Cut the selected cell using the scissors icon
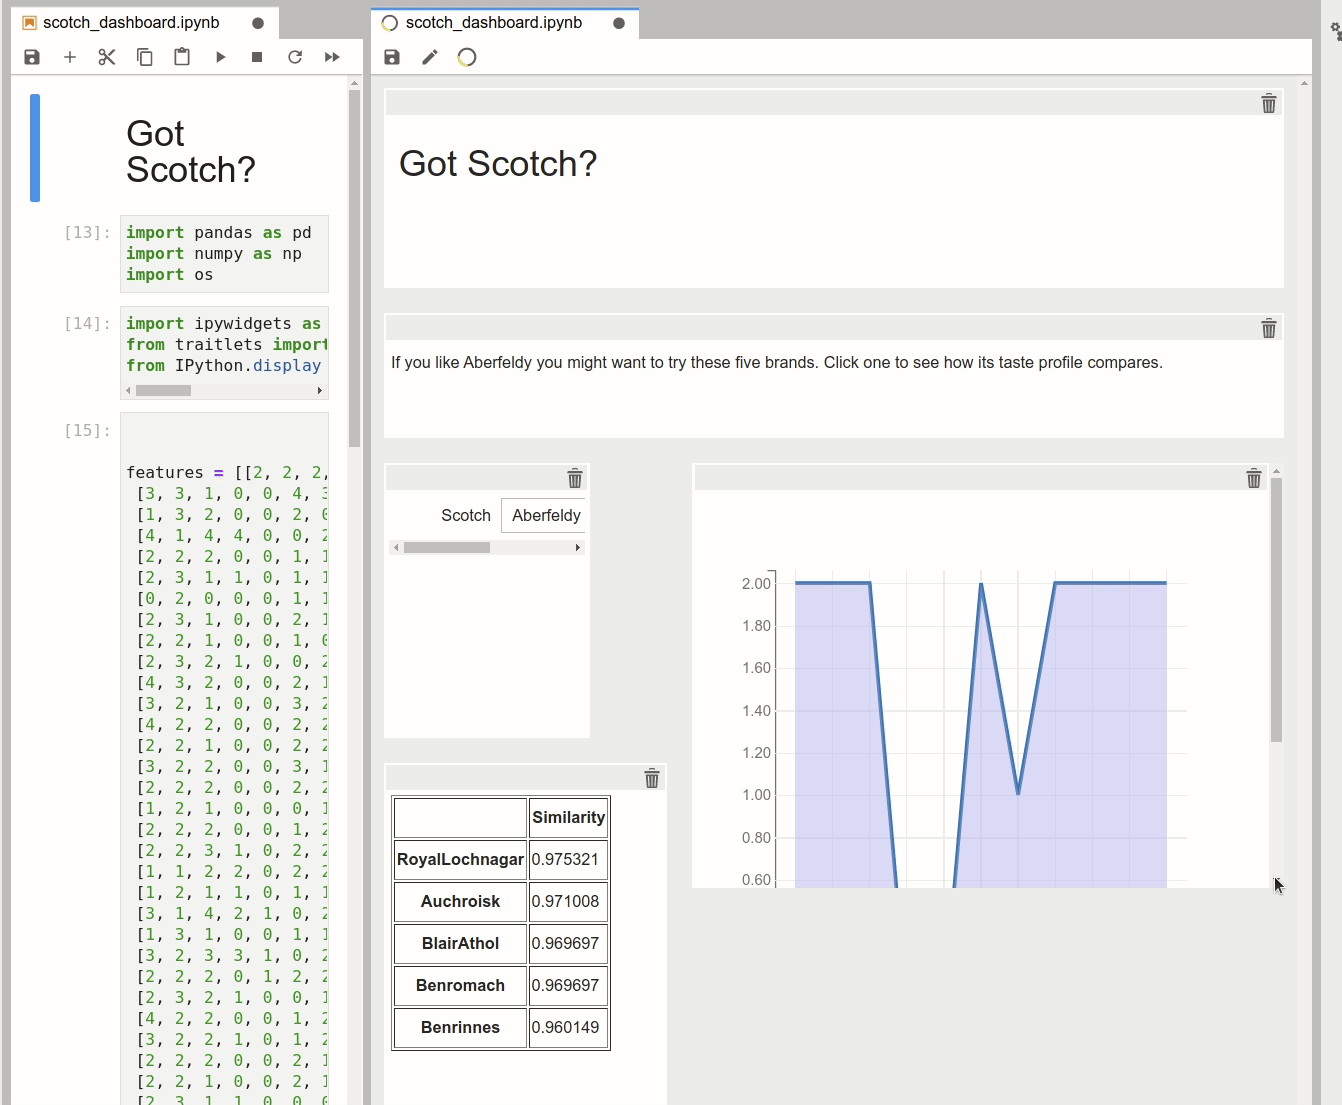 point(106,57)
